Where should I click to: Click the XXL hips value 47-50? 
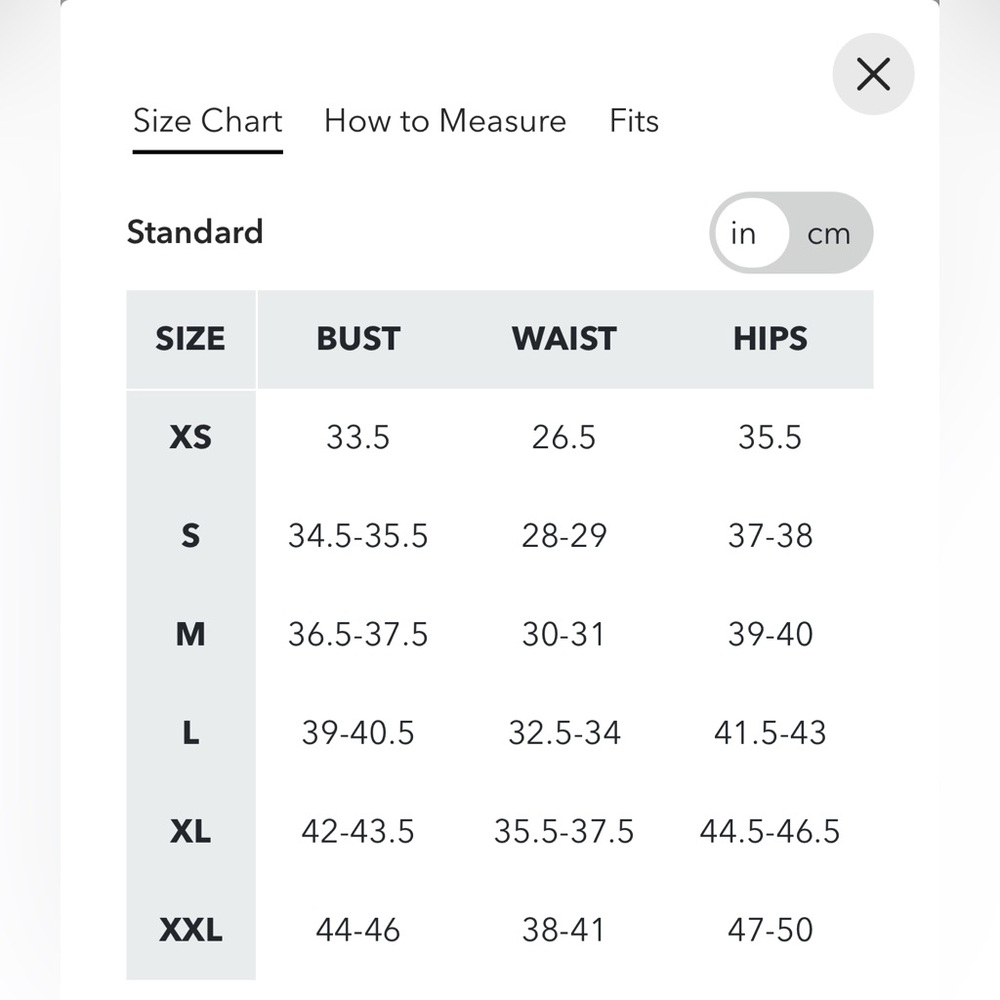click(770, 930)
